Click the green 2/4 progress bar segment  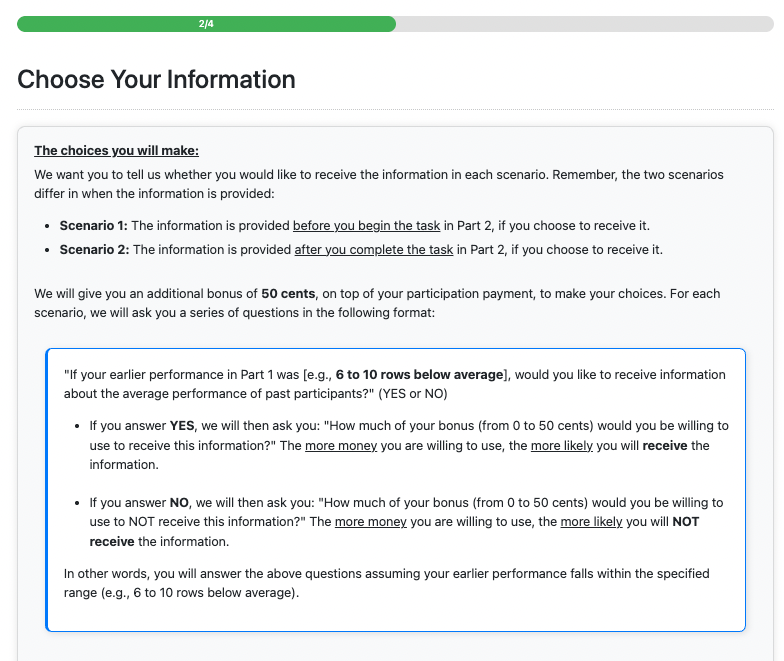(206, 24)
